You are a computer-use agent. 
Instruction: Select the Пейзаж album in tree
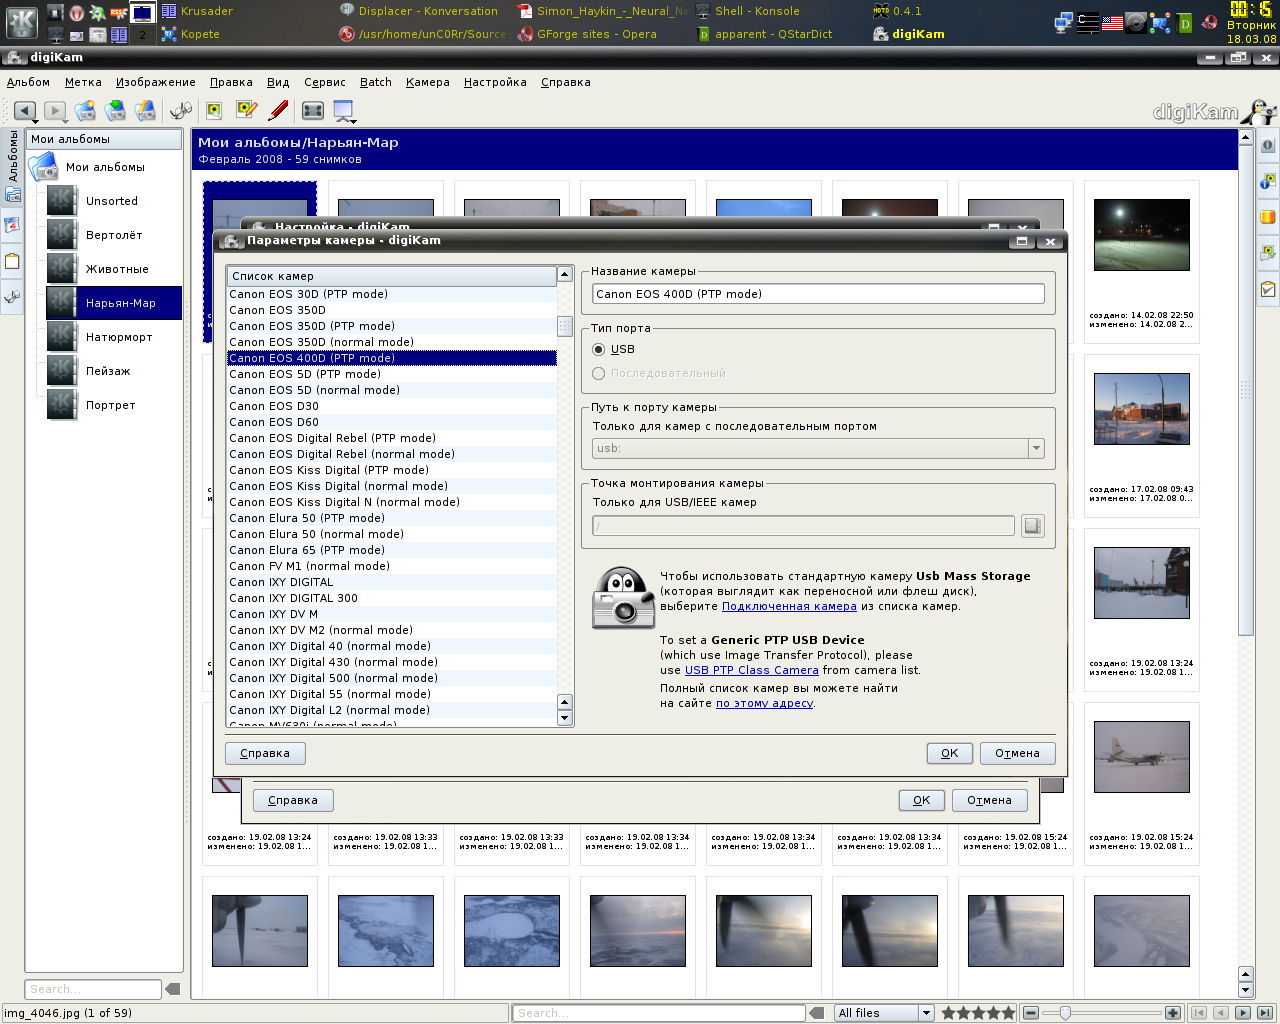(108, 371)
